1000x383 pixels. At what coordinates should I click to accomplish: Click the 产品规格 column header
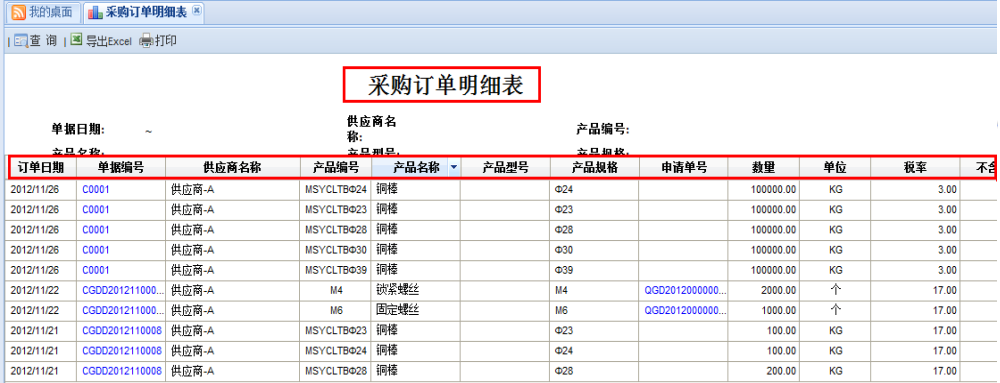pyautogui.click(x=594, y=168)
